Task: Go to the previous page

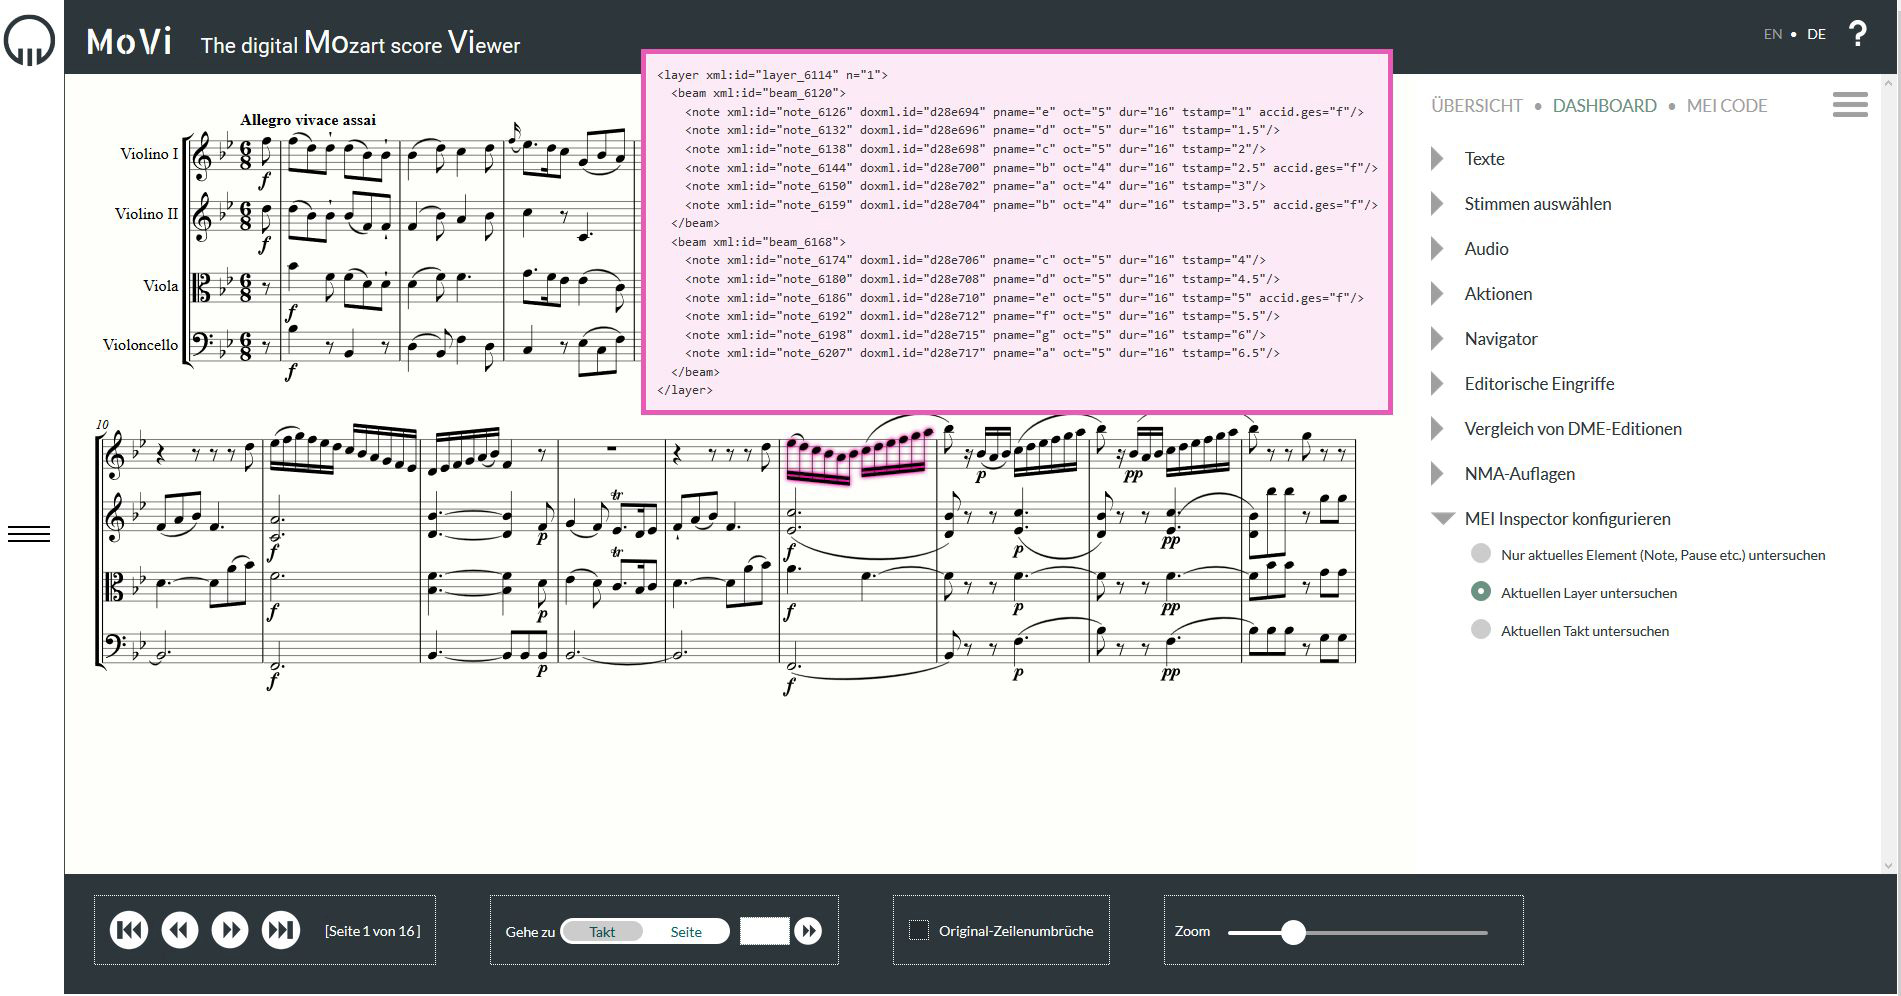Action: pyautogui.click(x=180, y=931)
